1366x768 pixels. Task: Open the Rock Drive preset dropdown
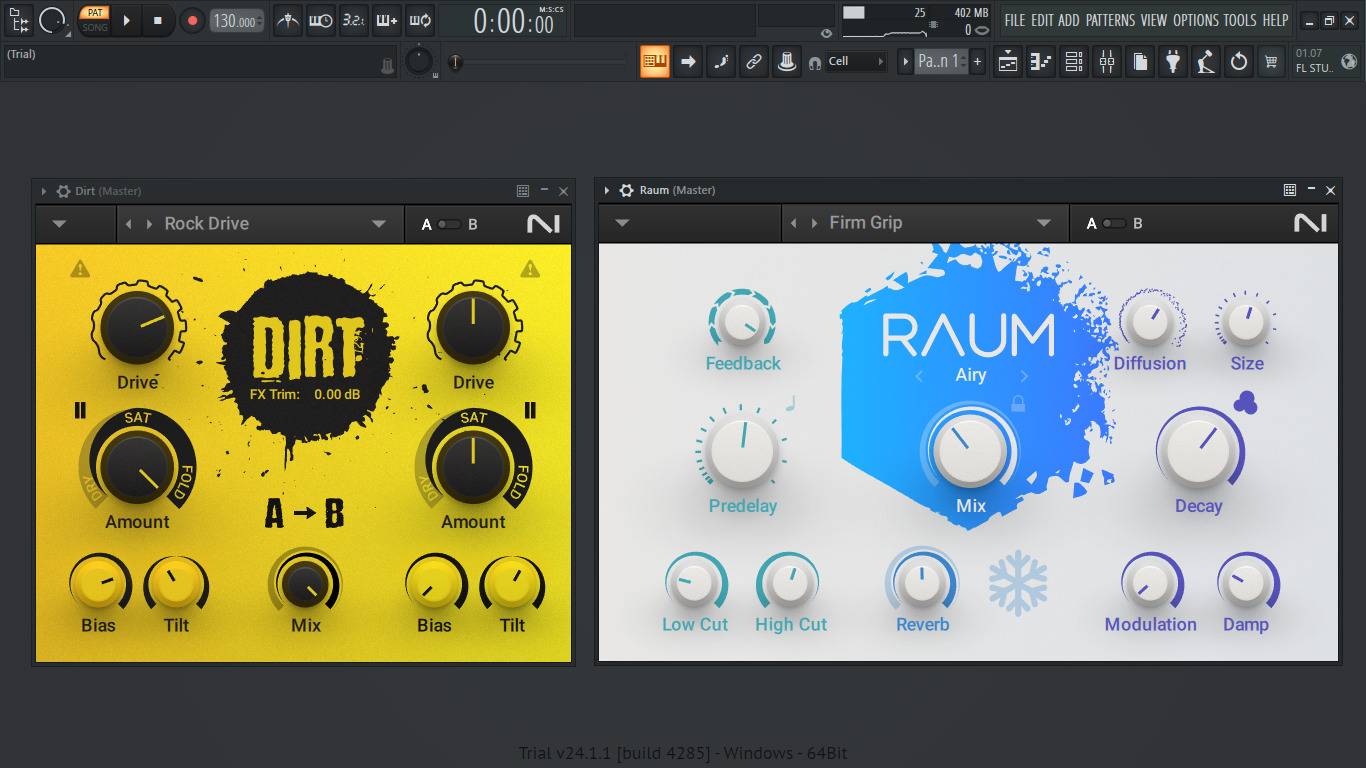click(x=379, y=224)
